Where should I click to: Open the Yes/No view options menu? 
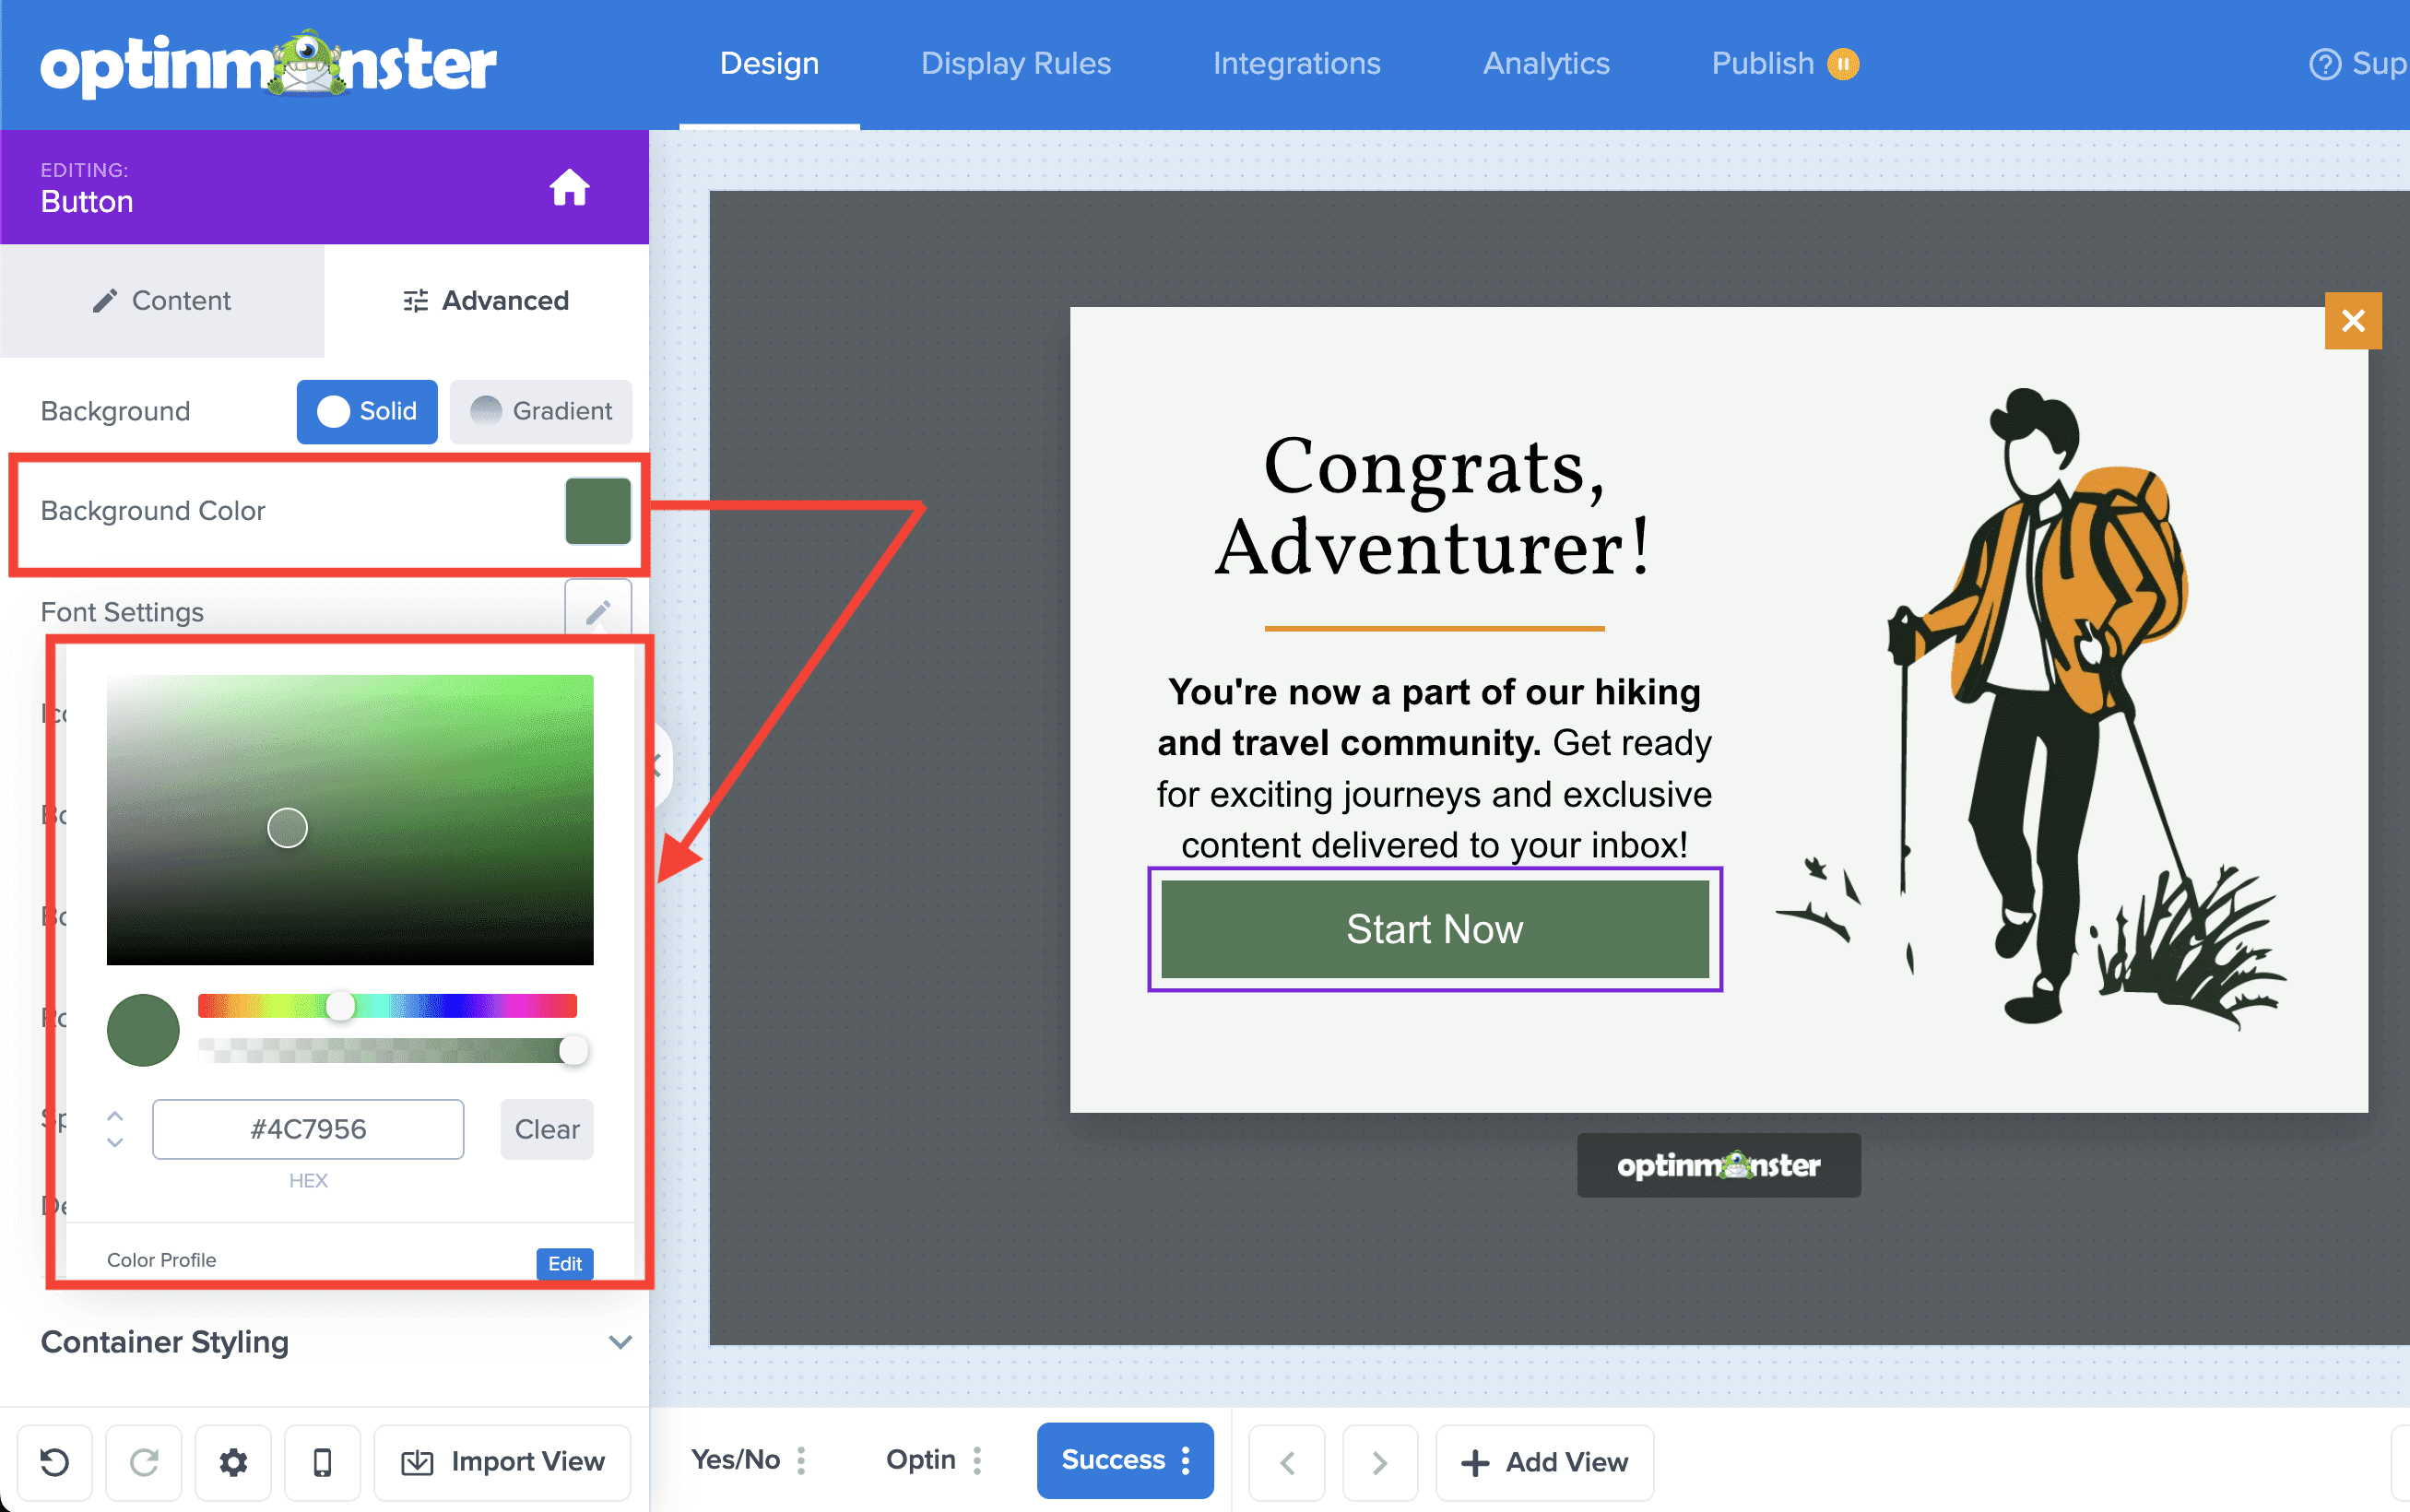click(x=802, y=1459)
